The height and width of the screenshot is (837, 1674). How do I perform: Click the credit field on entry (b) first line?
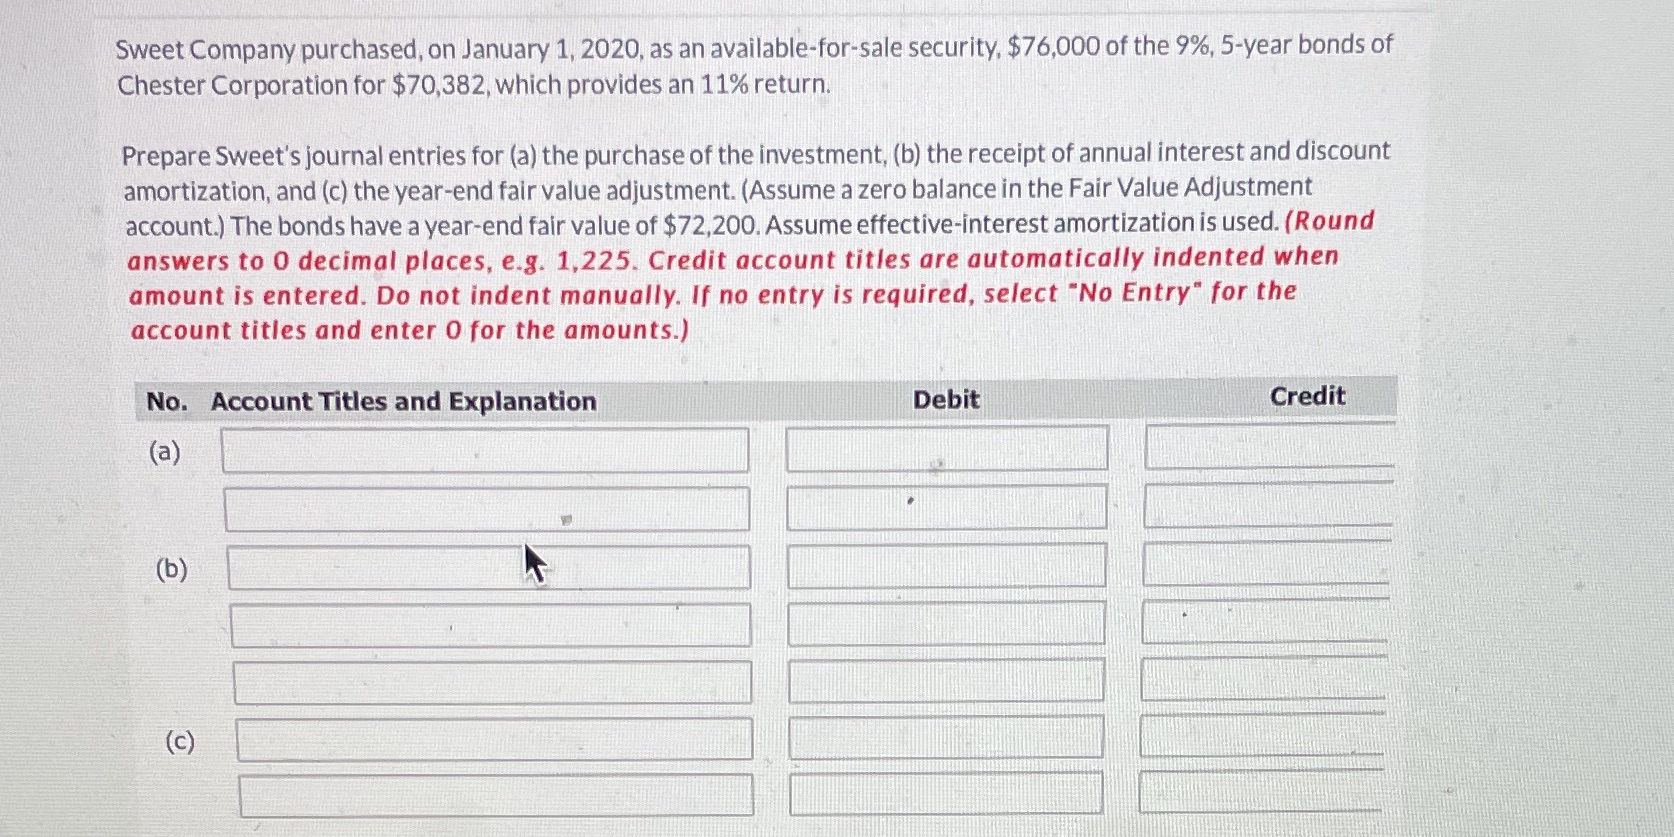coord(1265,566)
